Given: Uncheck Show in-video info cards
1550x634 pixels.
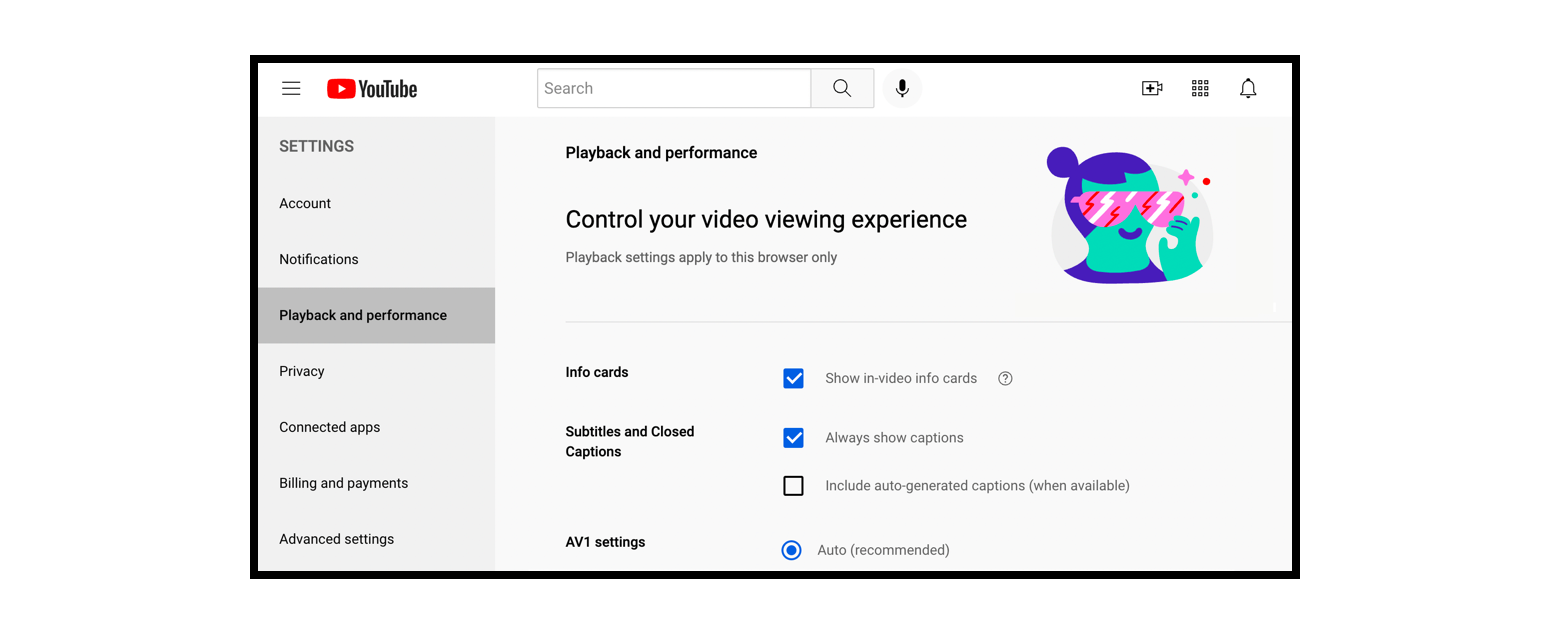Looking at the screenshot, I should [793, 378].
